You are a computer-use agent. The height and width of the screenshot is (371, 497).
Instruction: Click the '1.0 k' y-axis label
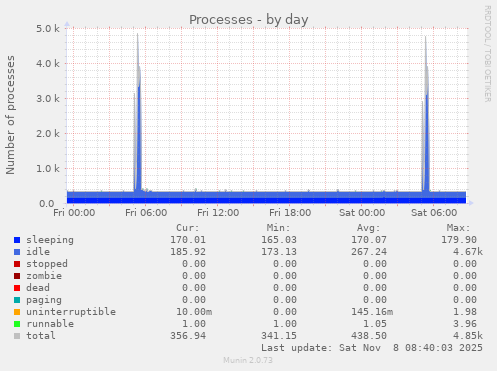[48, 169]
